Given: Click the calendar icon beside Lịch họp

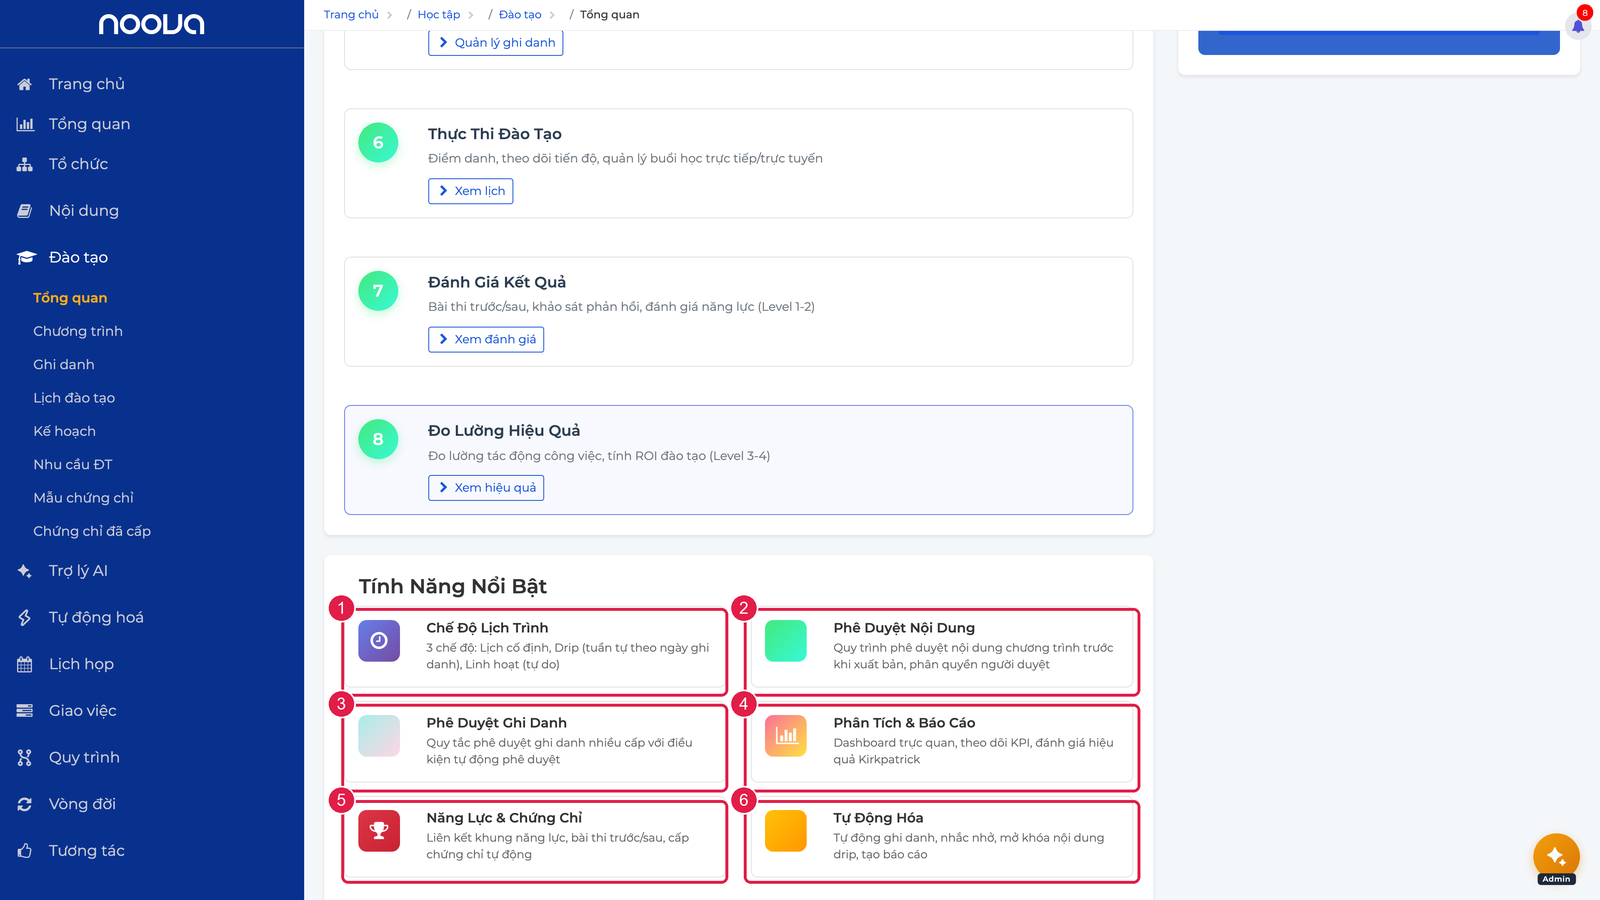Looking at the screenshot, I should click(25, 664).
